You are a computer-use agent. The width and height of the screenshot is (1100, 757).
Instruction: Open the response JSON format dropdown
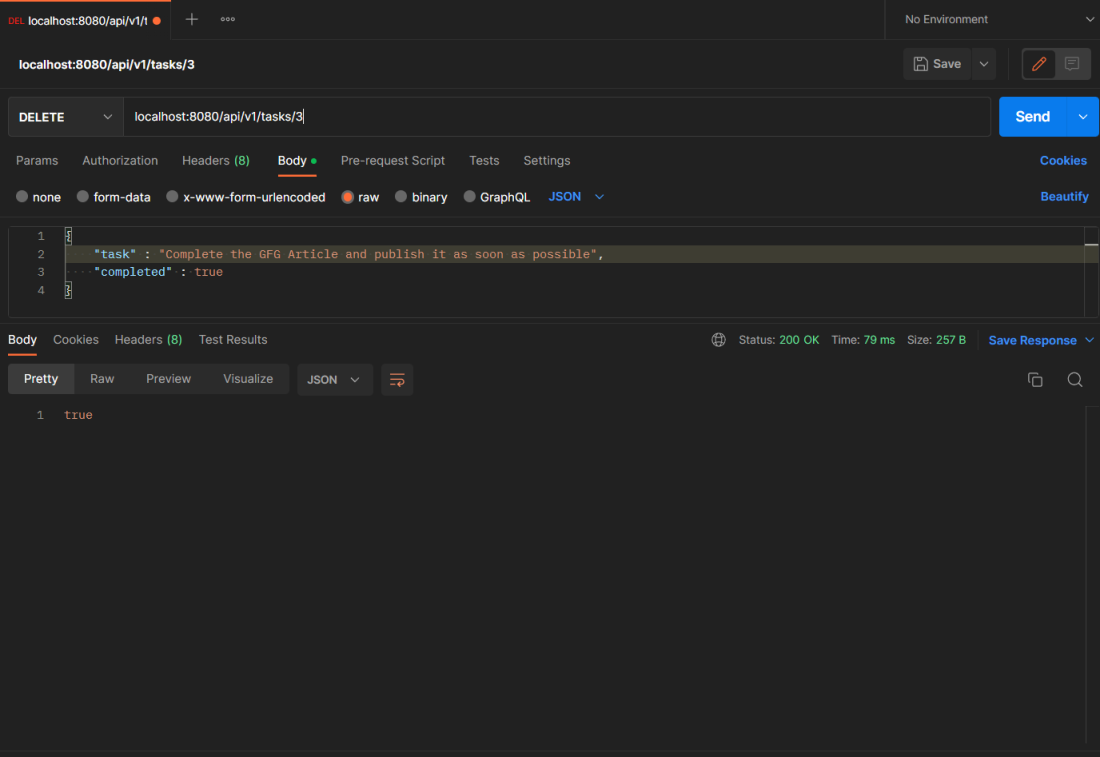point(335,380)
